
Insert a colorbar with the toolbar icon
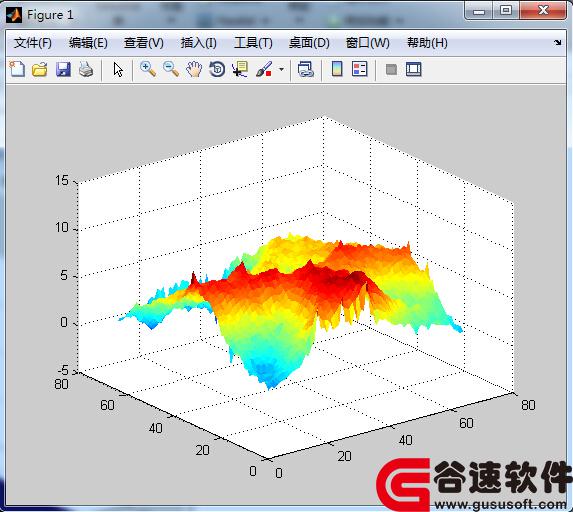tap(337, 69)
